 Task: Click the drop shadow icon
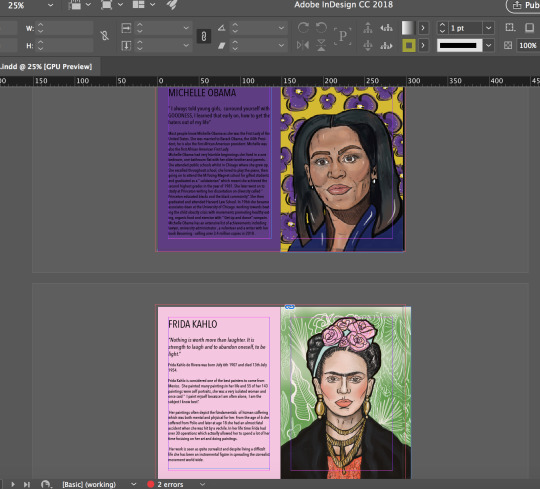point(529,28)
